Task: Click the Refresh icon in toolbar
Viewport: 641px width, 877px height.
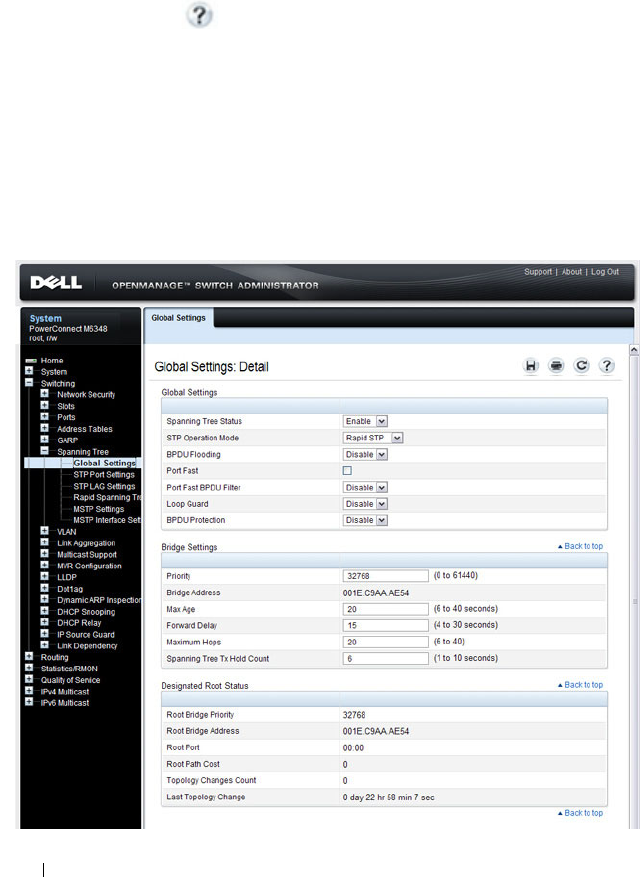Action: [582, 366]
